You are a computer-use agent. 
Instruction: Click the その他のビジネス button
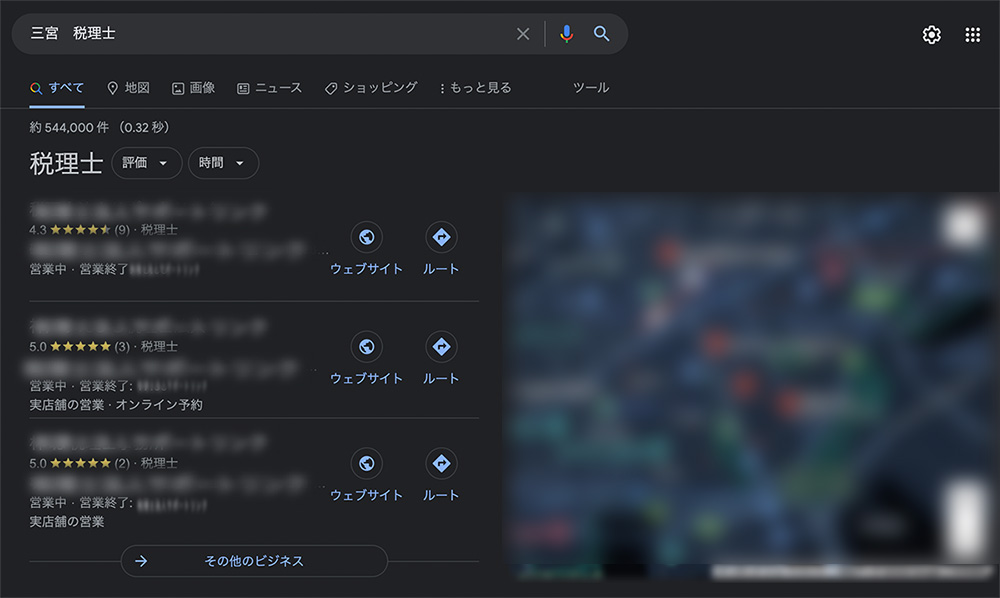(254, 561)
